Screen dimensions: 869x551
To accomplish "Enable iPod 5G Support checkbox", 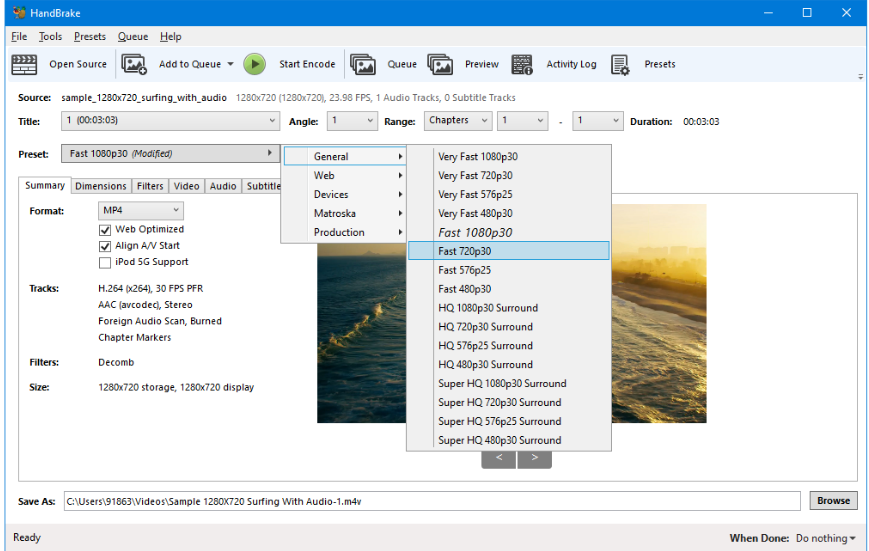I will click(105, 262).
